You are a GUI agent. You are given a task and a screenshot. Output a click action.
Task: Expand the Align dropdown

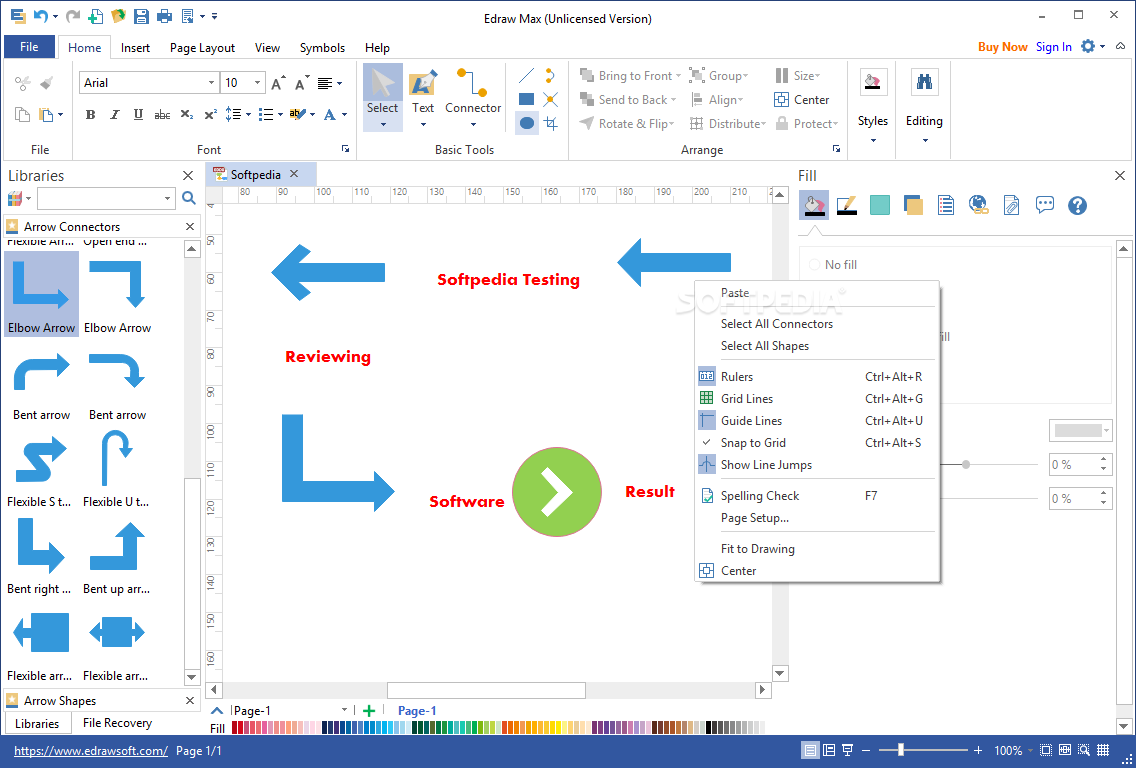click(x=740, y=100)
